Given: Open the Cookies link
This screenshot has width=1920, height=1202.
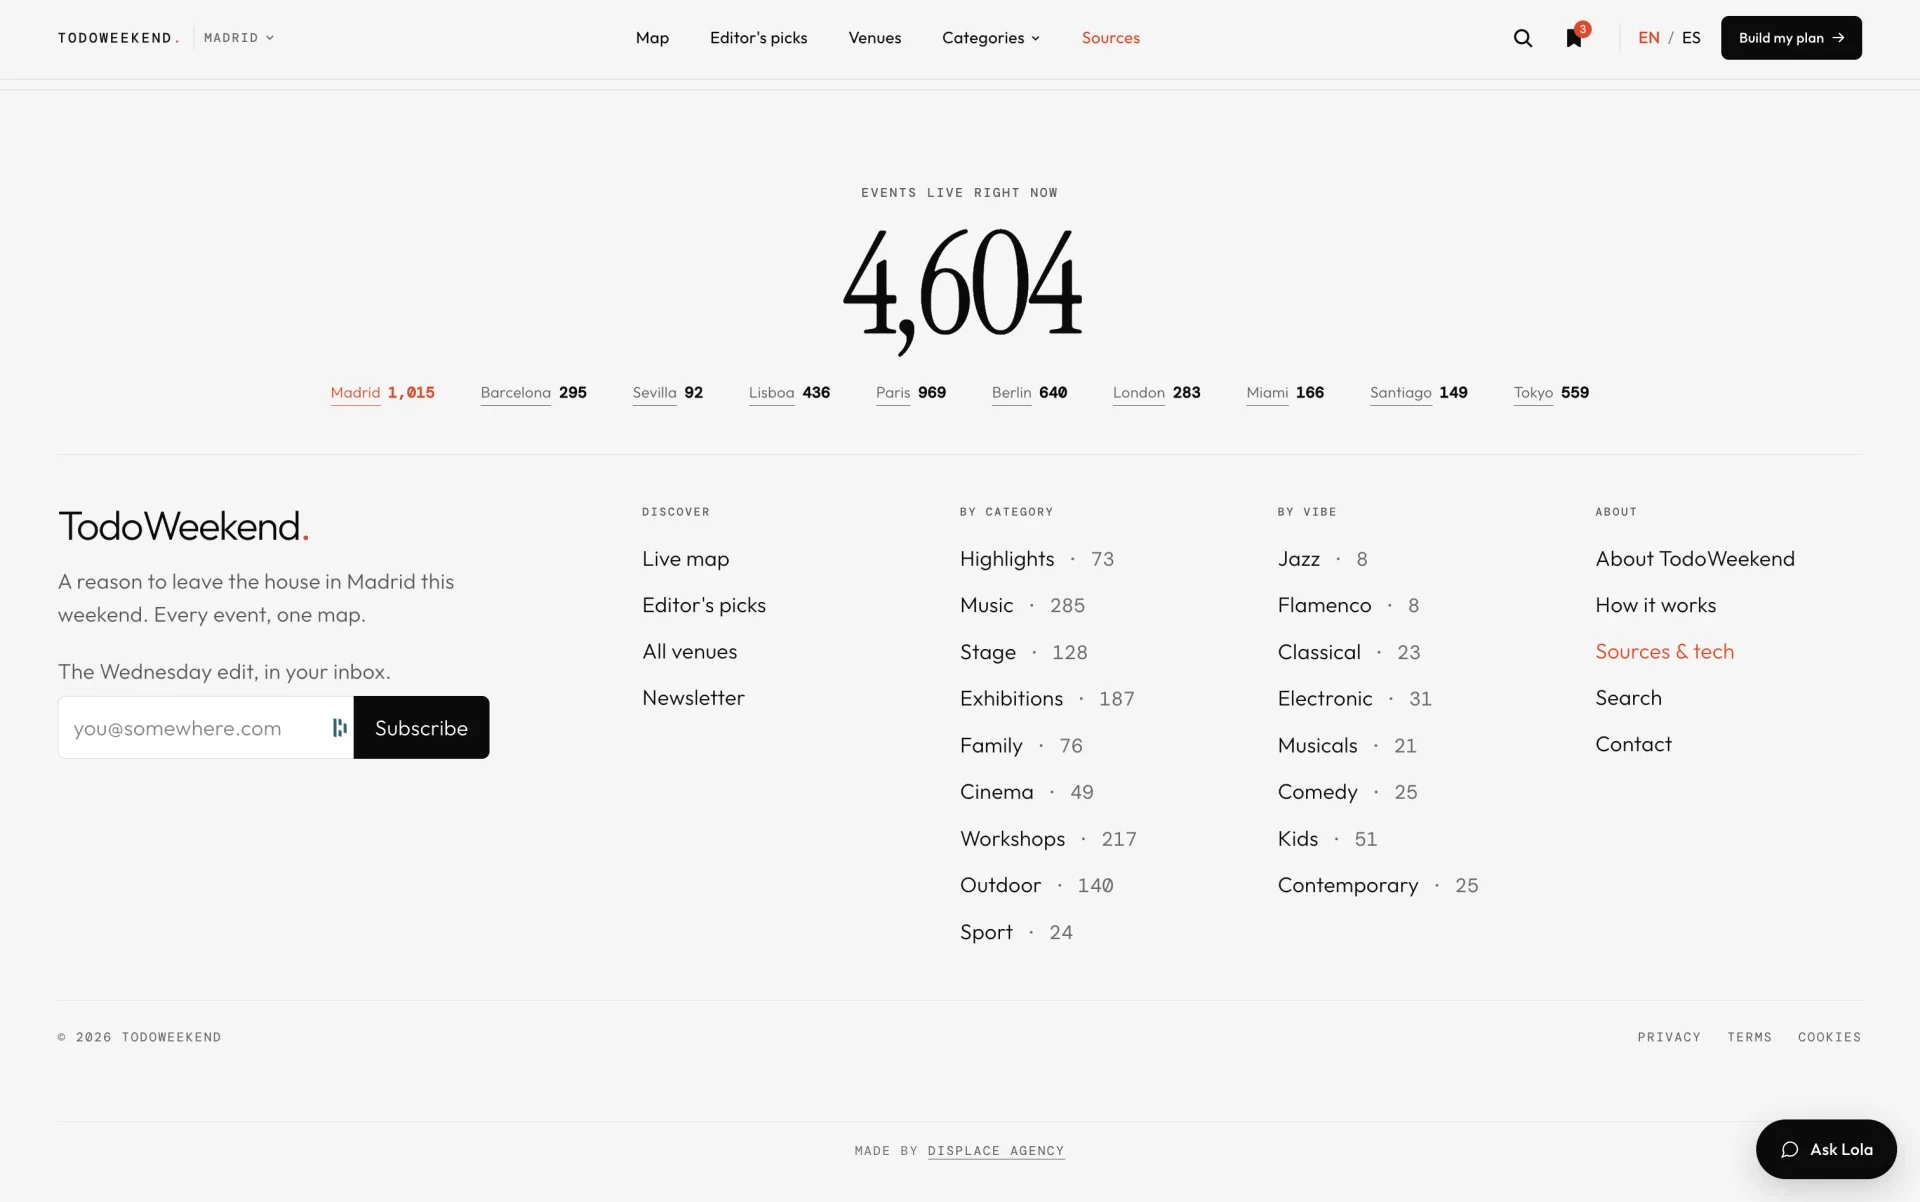Looking at the screenshot, I should [x=1829, y=1037].
